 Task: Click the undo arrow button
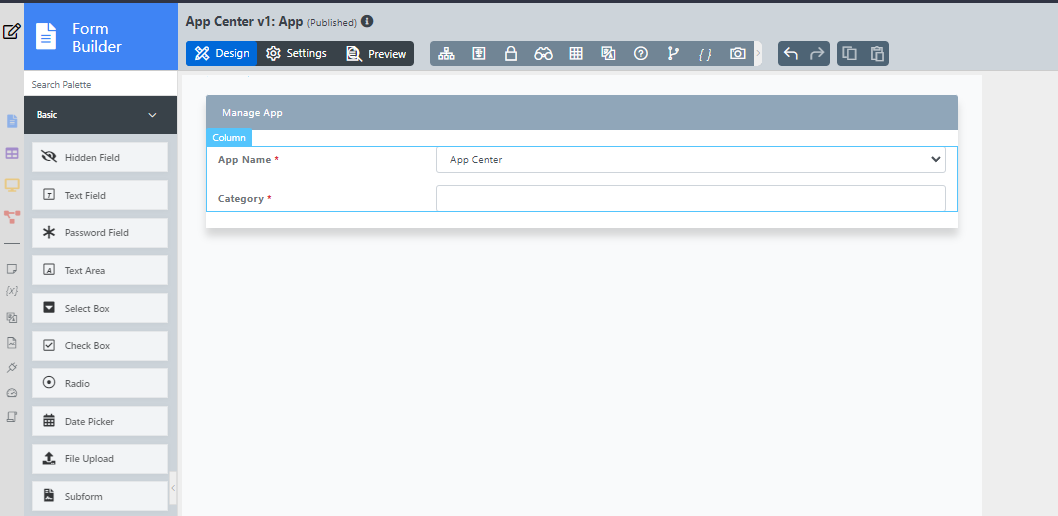click(791, 54)
